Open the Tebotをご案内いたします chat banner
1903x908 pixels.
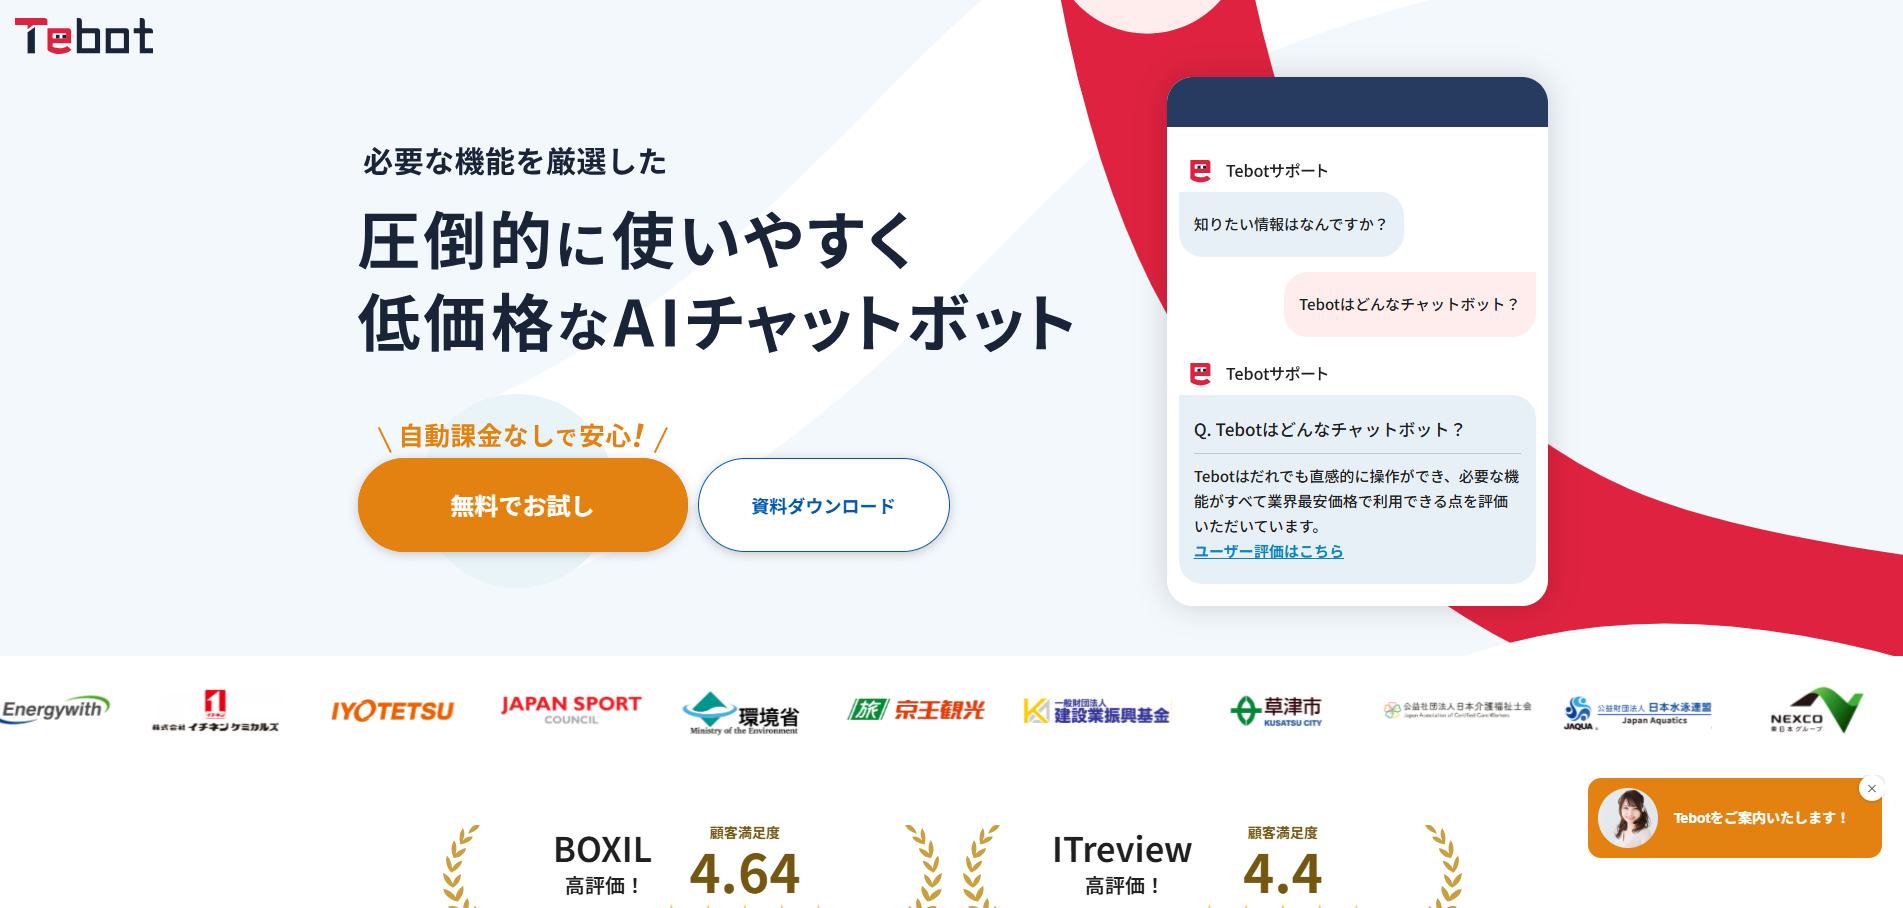coord(1759,818)
